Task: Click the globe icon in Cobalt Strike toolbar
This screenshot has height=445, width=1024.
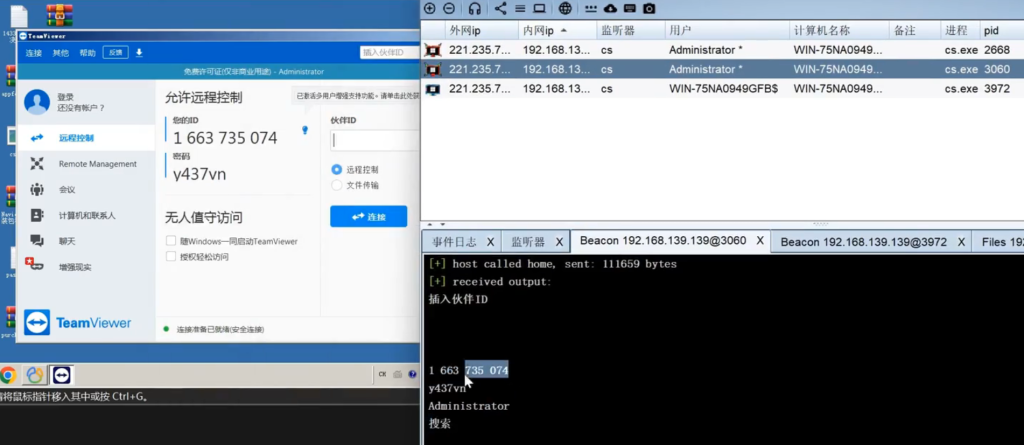Action: pos(566,8)
